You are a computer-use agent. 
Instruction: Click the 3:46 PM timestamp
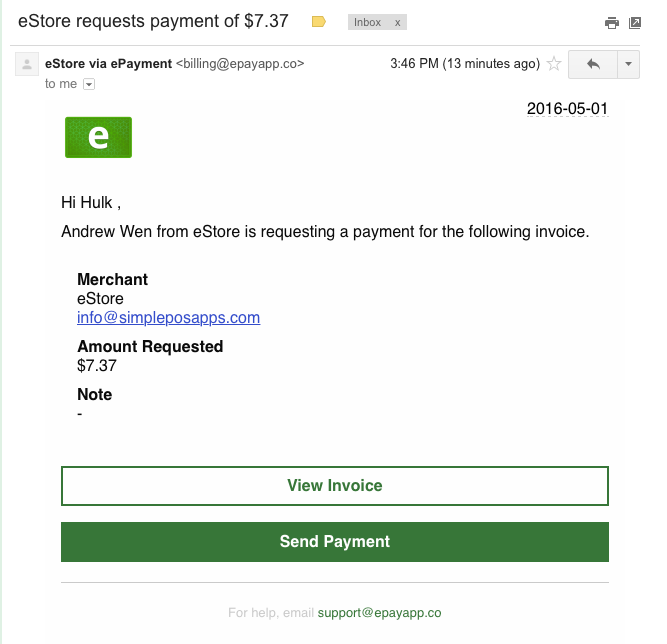point(465,64)
